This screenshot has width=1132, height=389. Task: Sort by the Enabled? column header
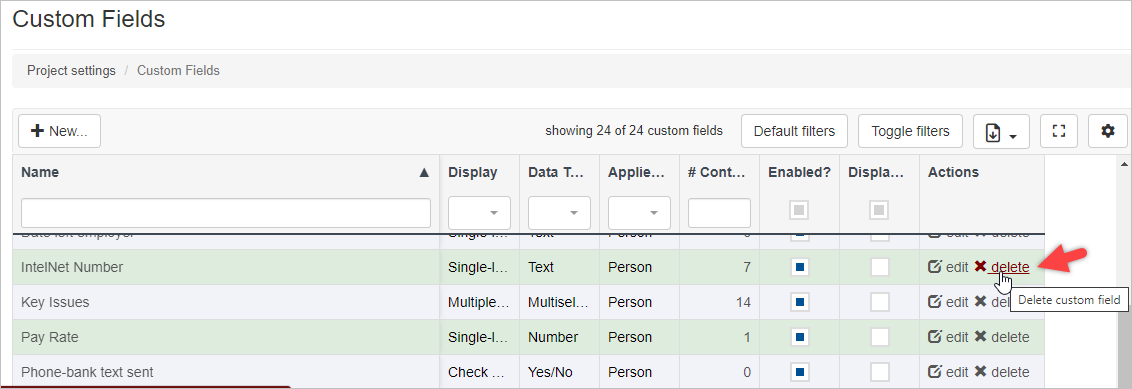point(799,172)
